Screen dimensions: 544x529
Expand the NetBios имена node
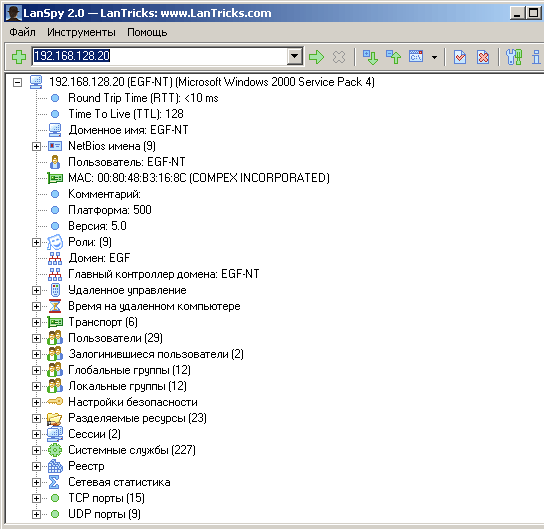(x=36, y=146)
